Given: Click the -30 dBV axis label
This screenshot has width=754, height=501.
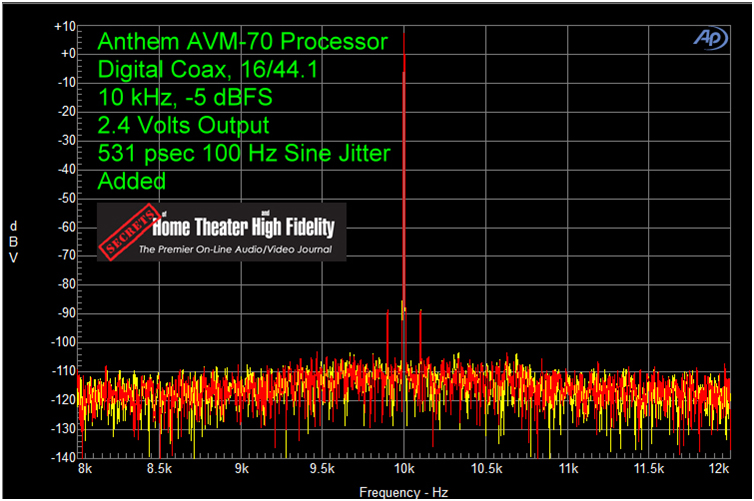Looking at the screenshot, I should tap(67, 140).
